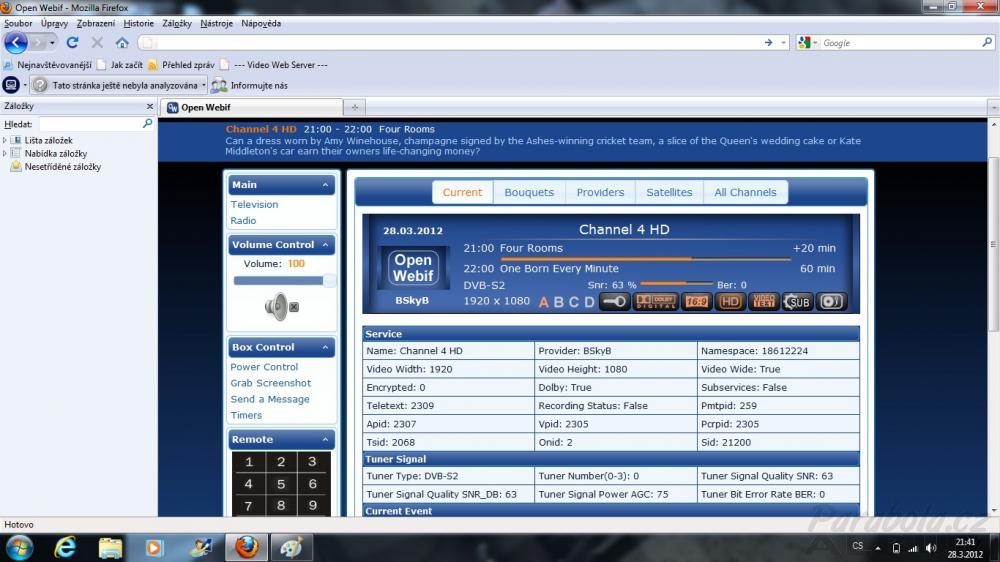The width and height of the screenshot is (1000, 562).
Task: Click the Informujte nás toolbar button
Action: [250, 85]
